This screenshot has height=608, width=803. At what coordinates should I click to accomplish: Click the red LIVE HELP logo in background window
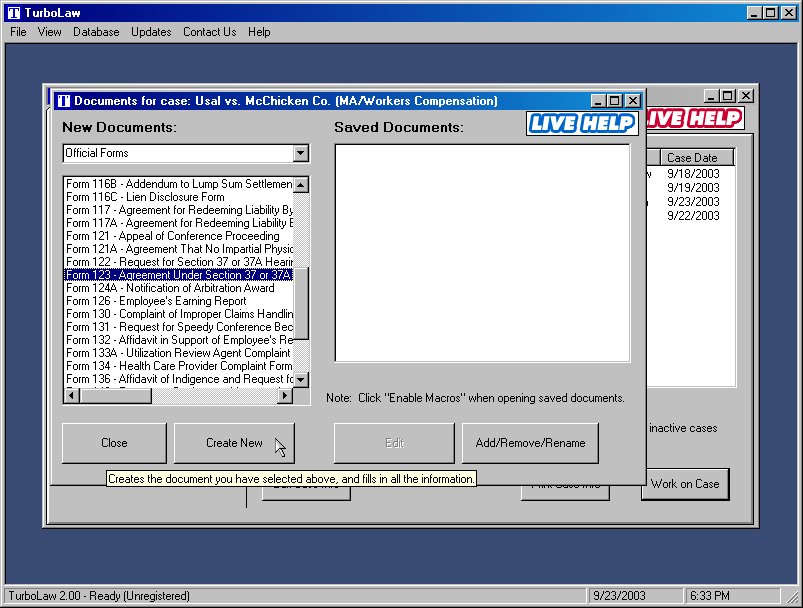pyautogui.click(x=695, y=118)
